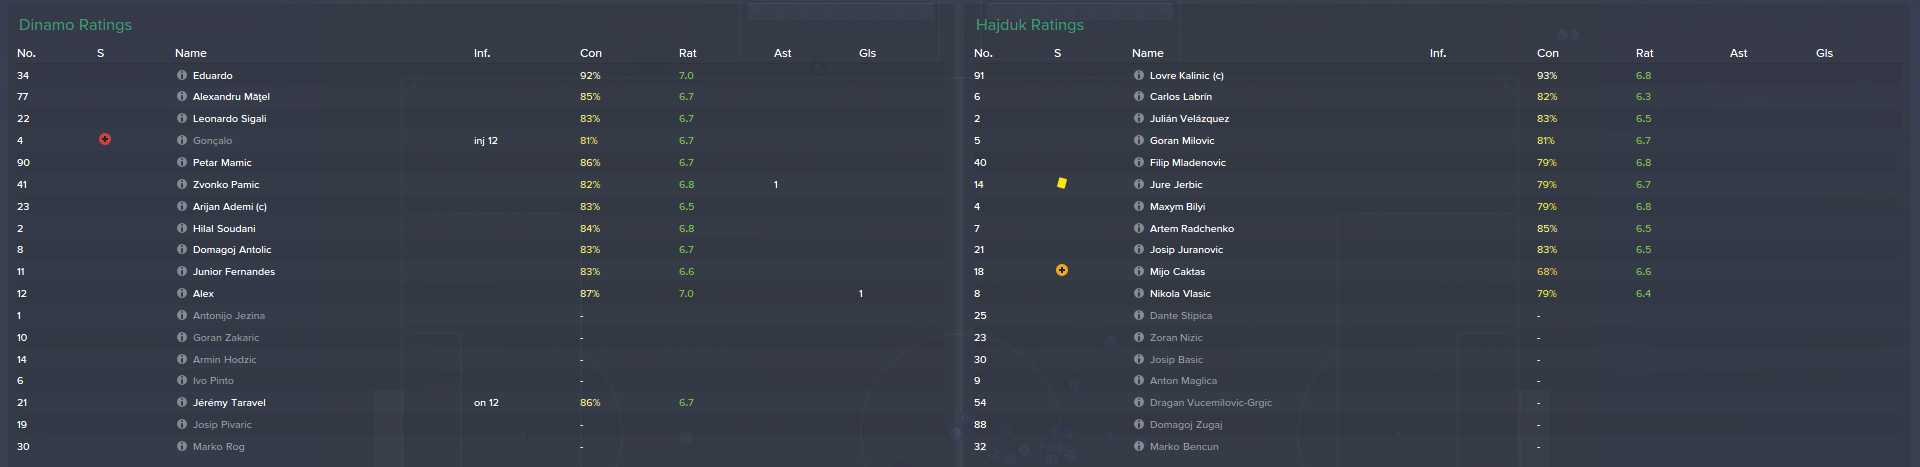Click the info icon beside Dante Stipica
The width and height of the screenshot is (1920, 467).
1139,315
